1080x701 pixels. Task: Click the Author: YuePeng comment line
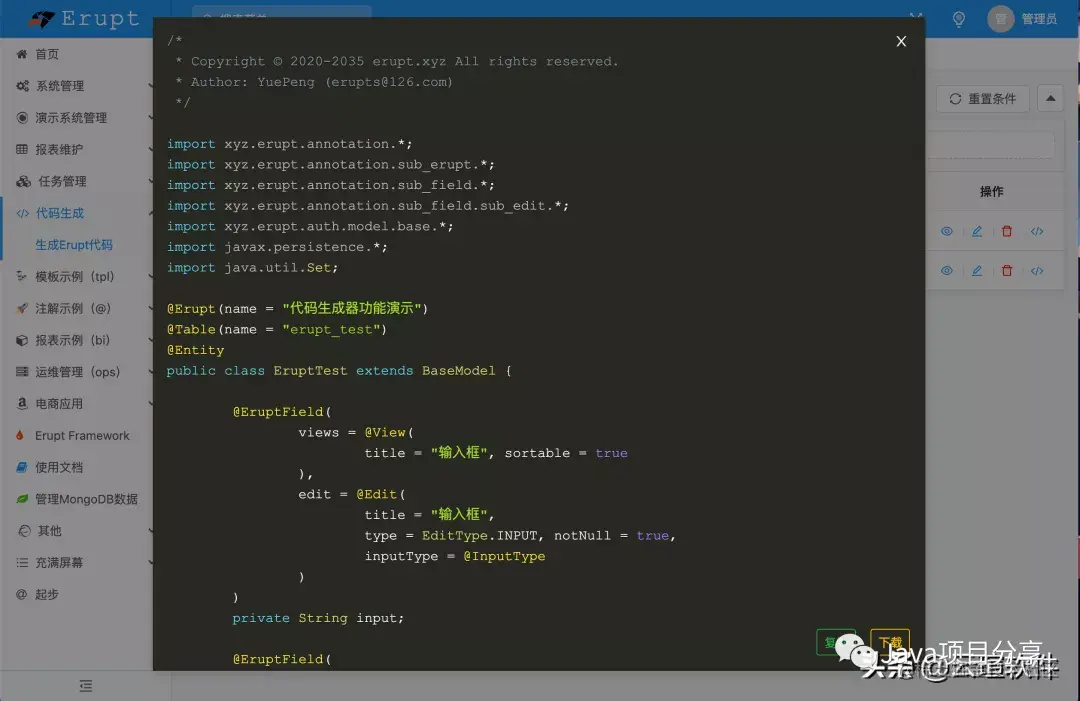click(x=314, y=82)
